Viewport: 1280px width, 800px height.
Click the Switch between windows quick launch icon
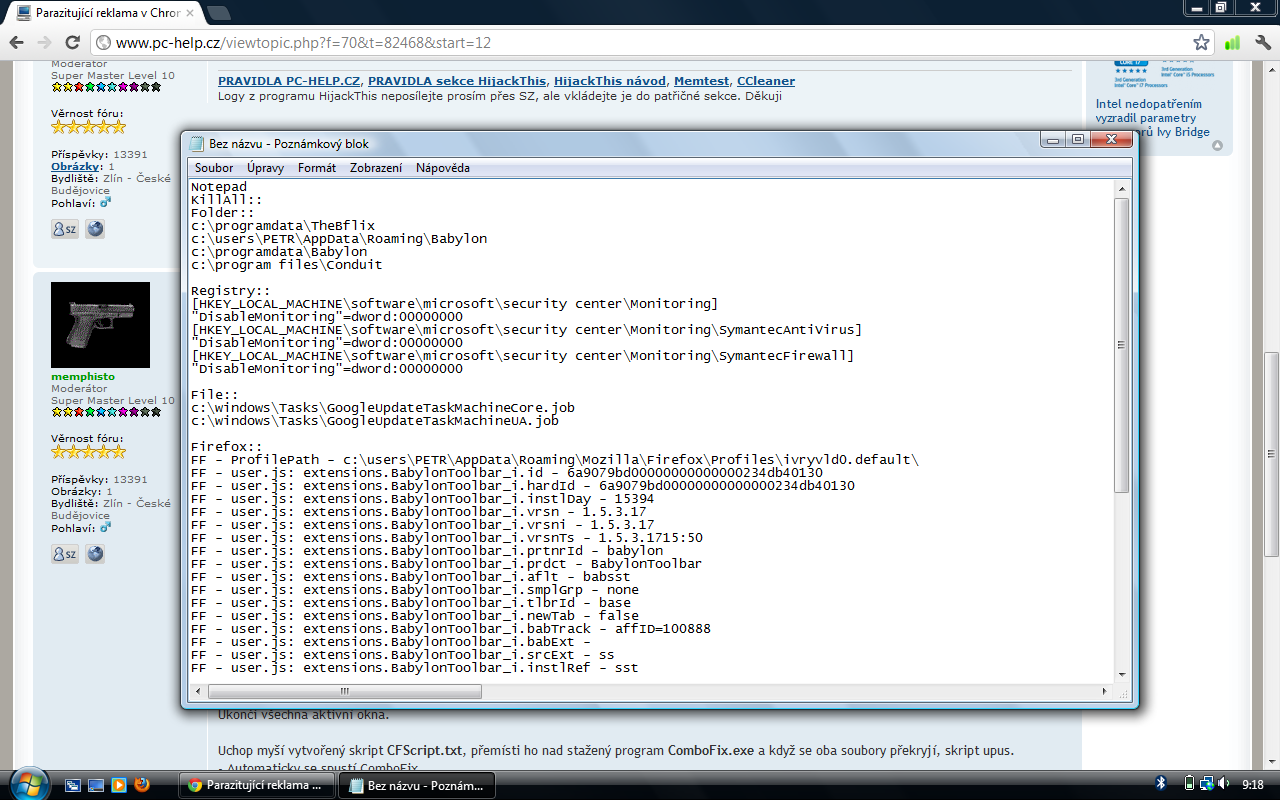(72, 785)
